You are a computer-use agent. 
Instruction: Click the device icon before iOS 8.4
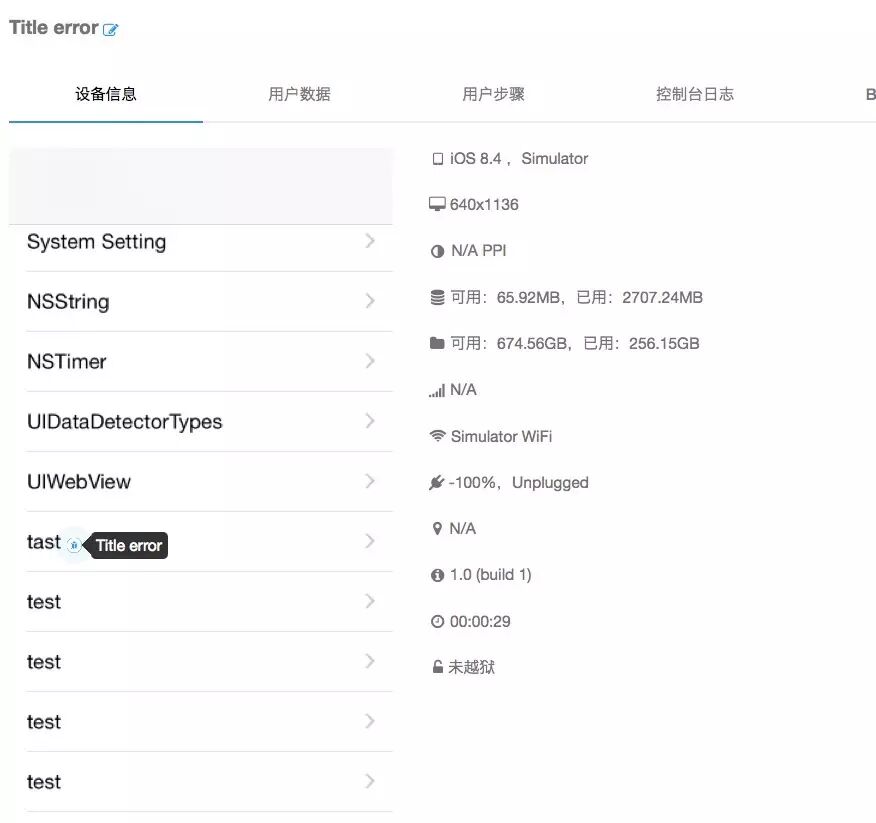point(438,159)
